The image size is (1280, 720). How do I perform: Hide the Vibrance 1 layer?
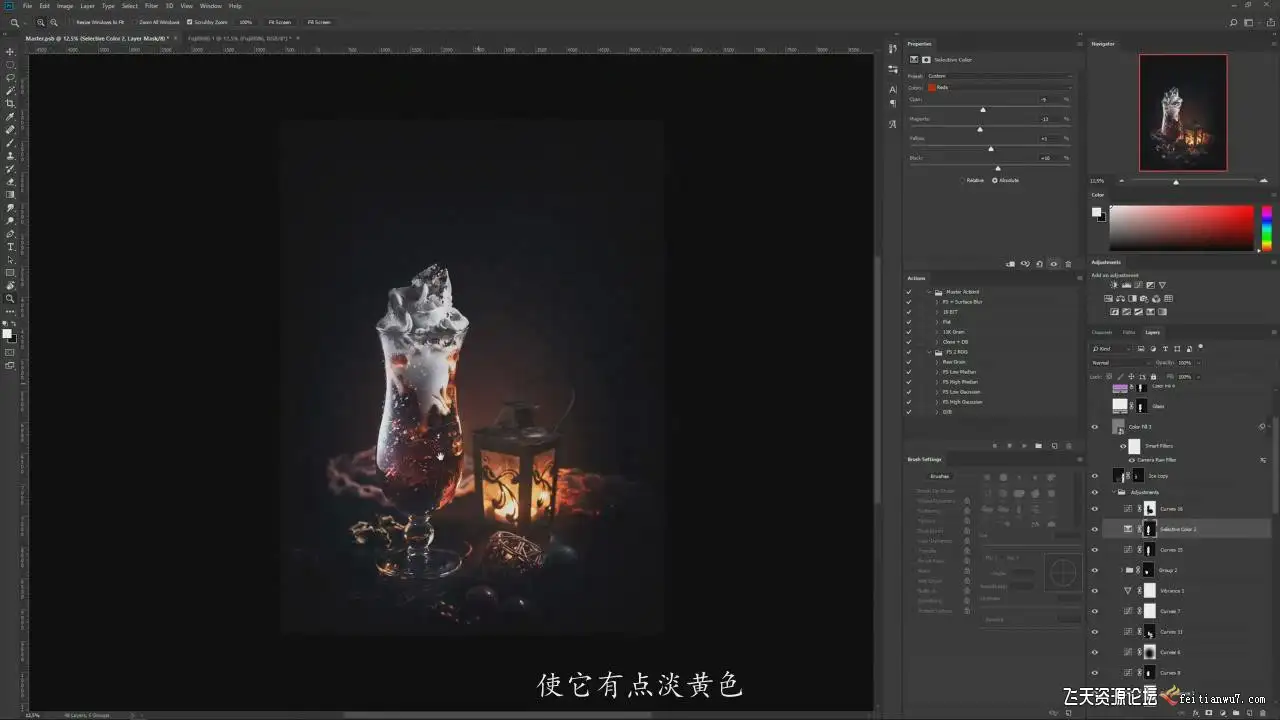pyautogui.click(x=1094, y=591)
